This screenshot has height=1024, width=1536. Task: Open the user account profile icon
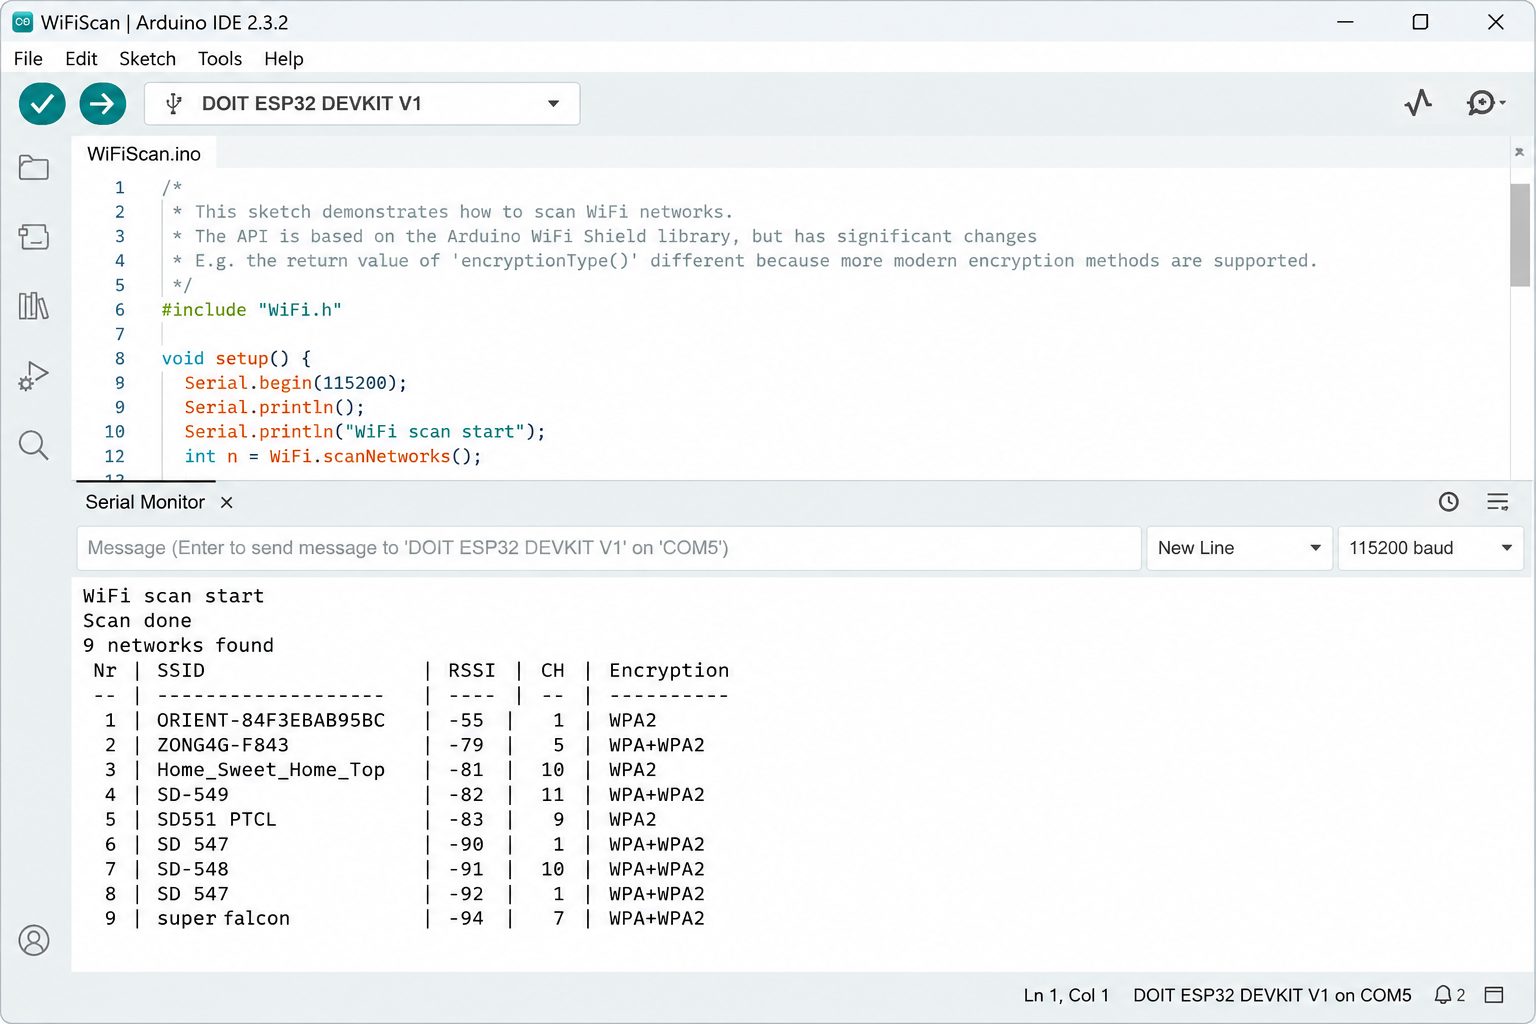(x=34, y=940)
